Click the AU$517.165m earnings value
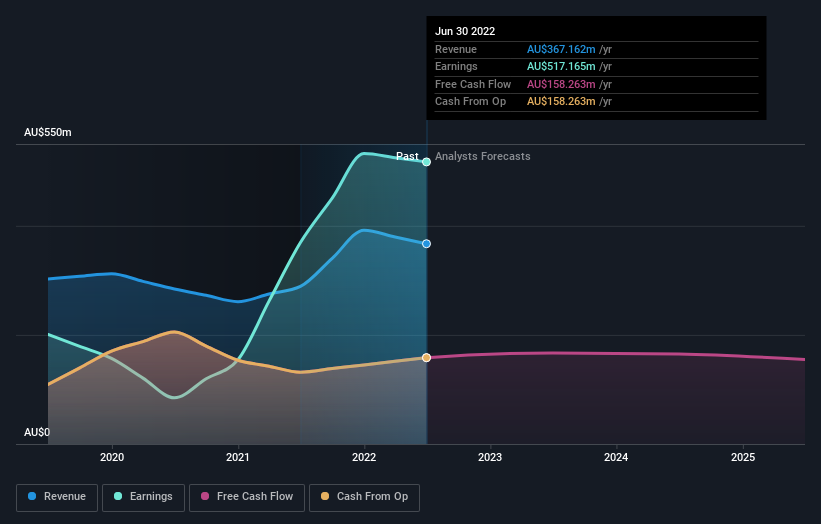 561,66
